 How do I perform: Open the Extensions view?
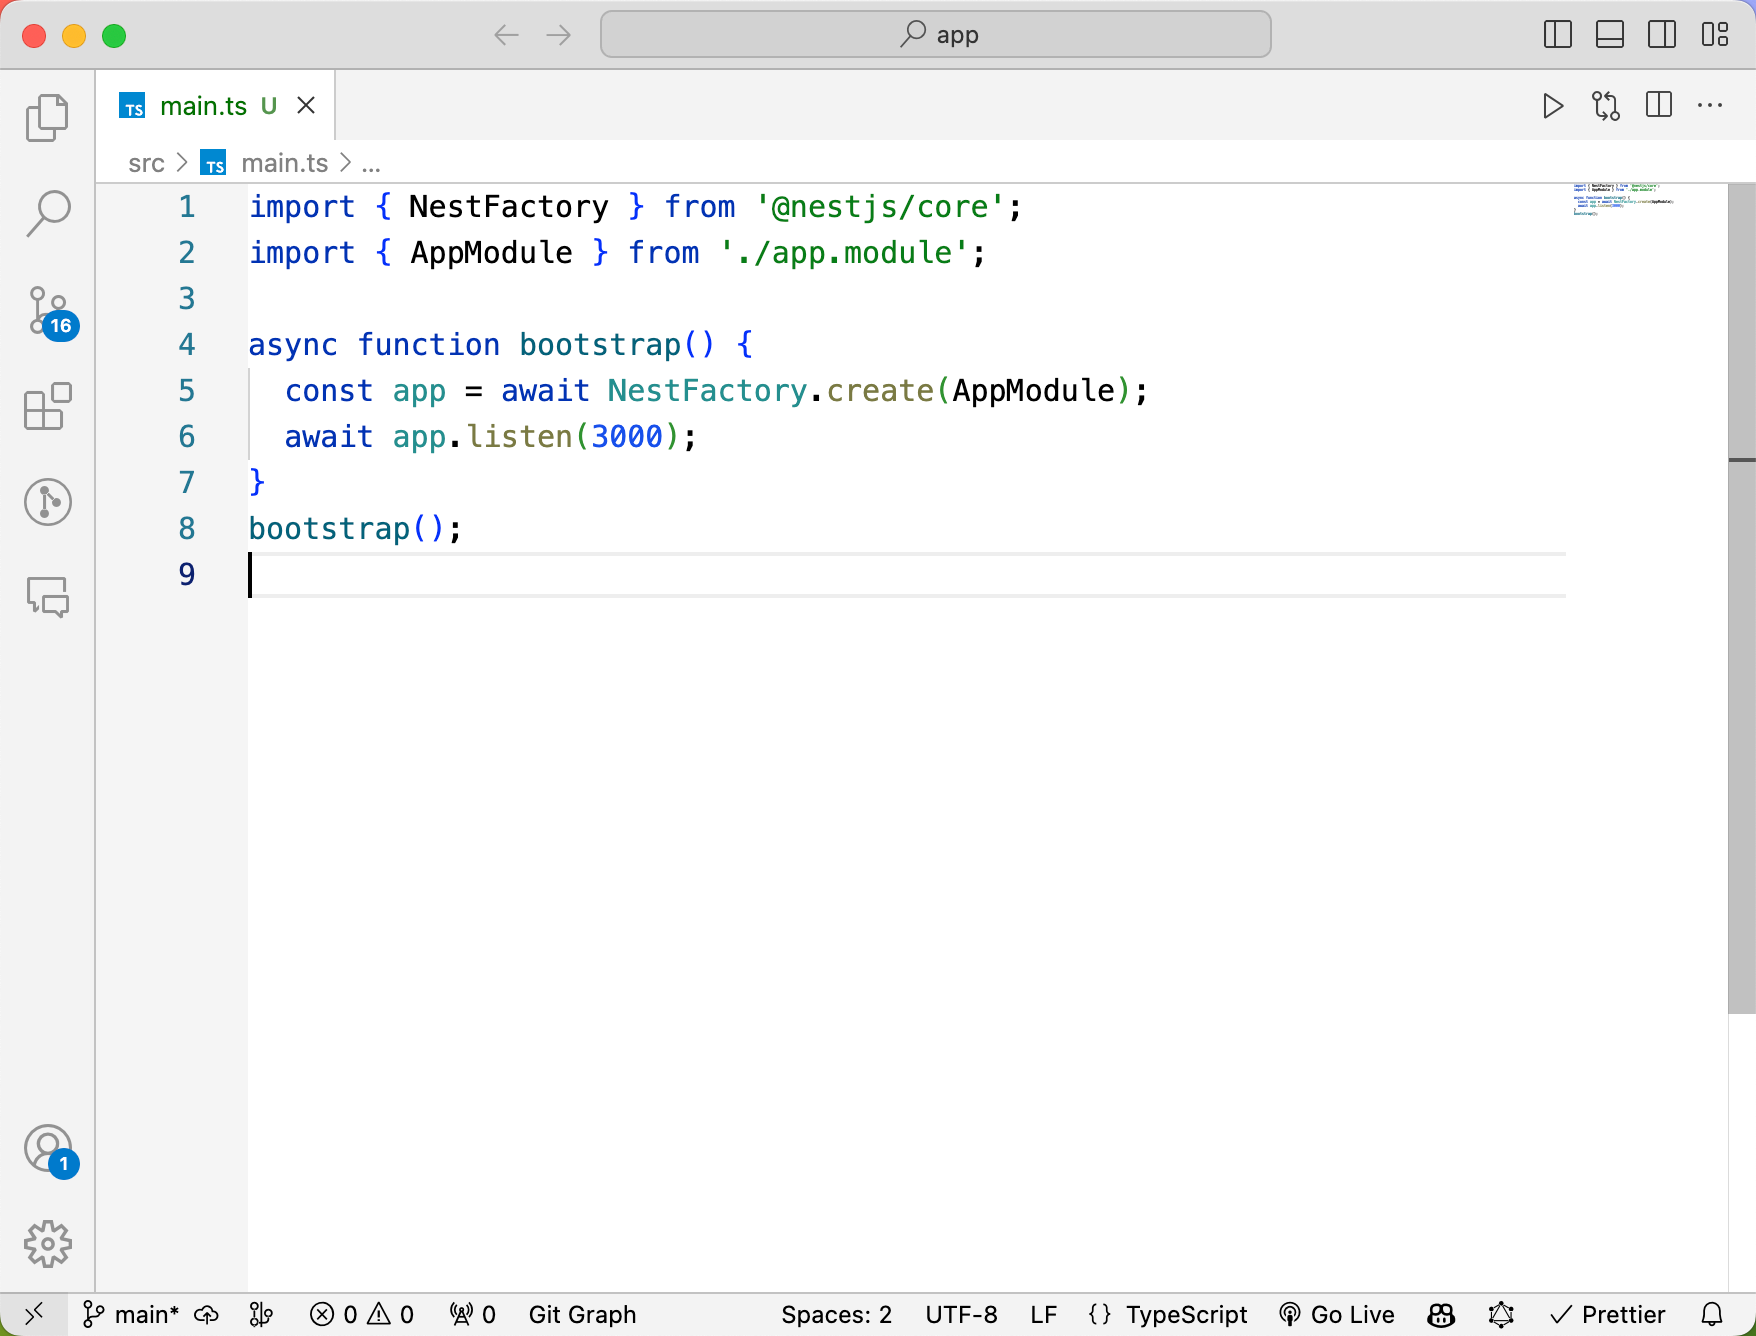[47, 407]
